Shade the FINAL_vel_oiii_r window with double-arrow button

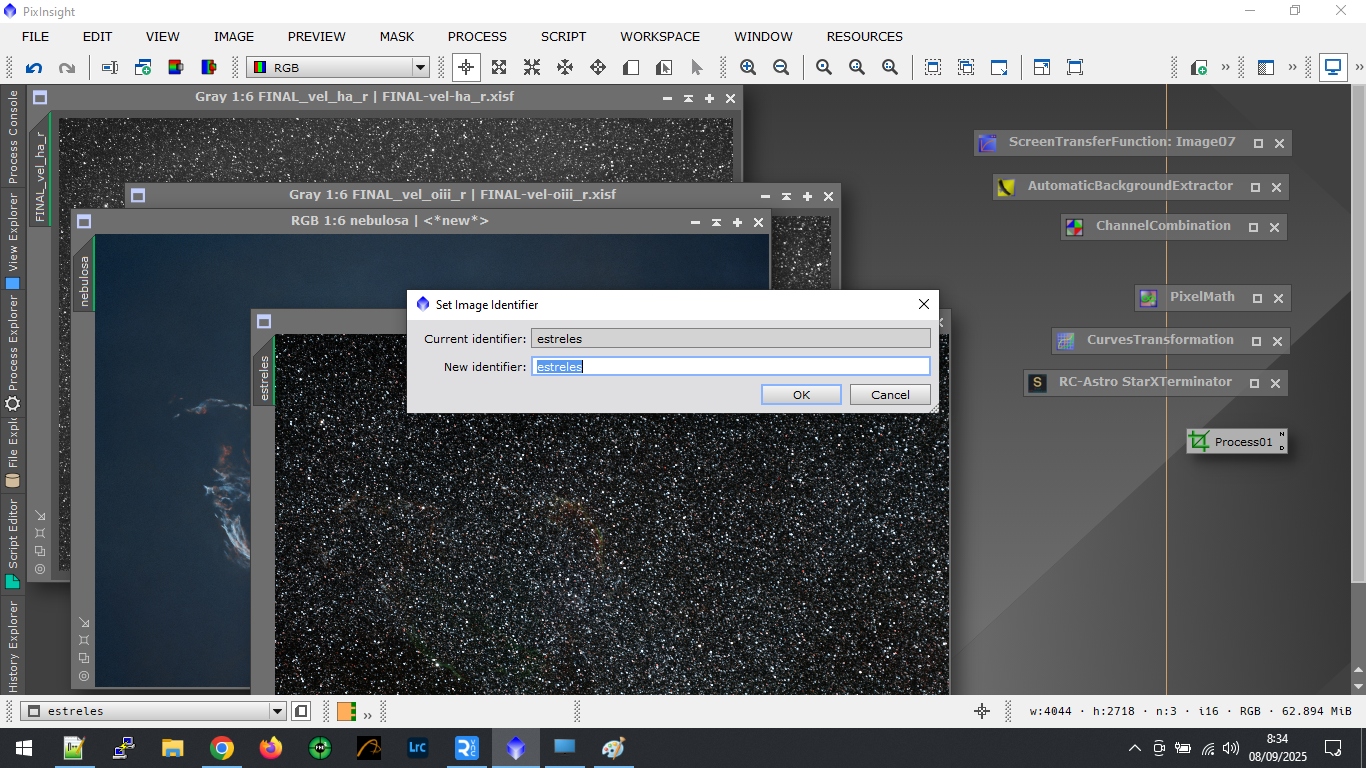(x=786, y=196)
